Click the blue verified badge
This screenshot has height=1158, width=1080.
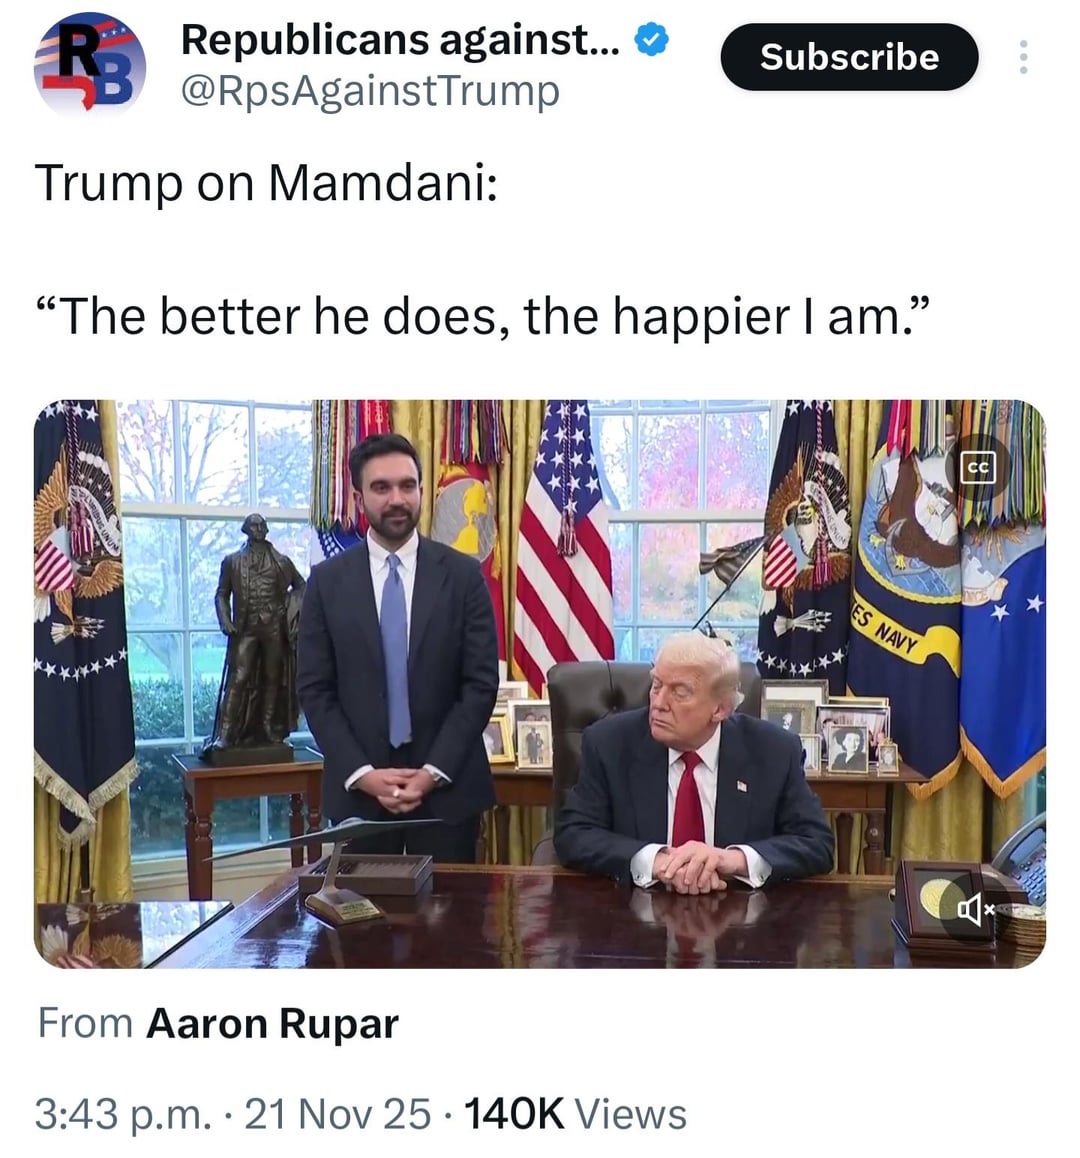[652, 39]
